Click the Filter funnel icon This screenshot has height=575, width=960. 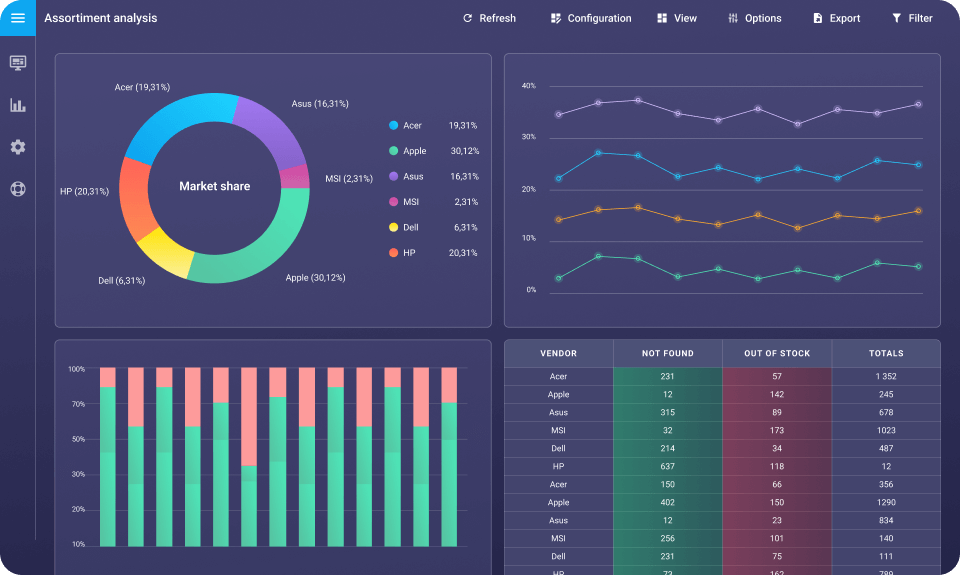click(x=896, y=18)
